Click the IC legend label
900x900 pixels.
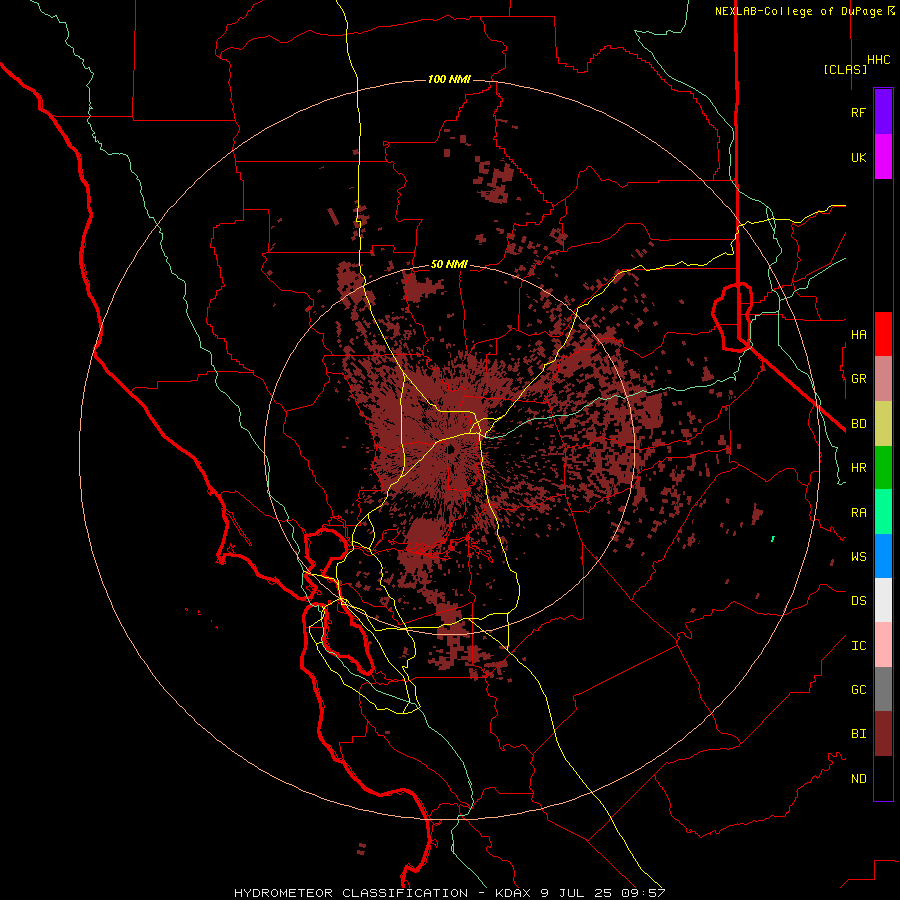(858, 646)
